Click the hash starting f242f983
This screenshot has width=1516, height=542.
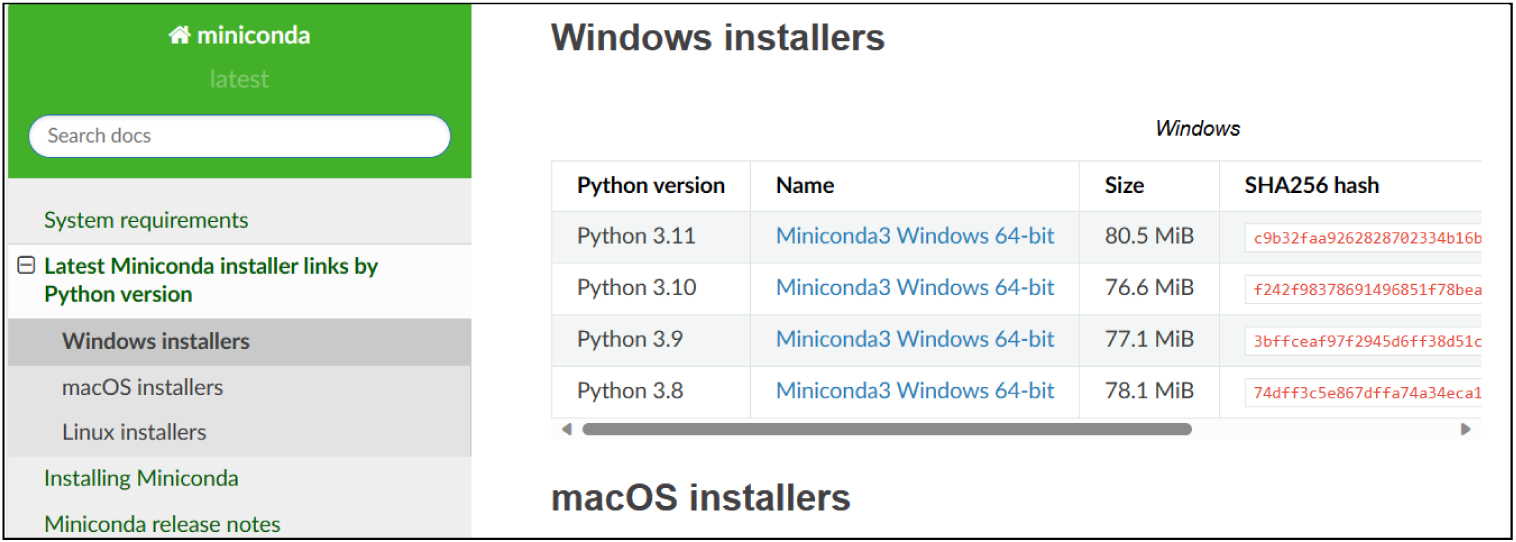(1363, 289)
